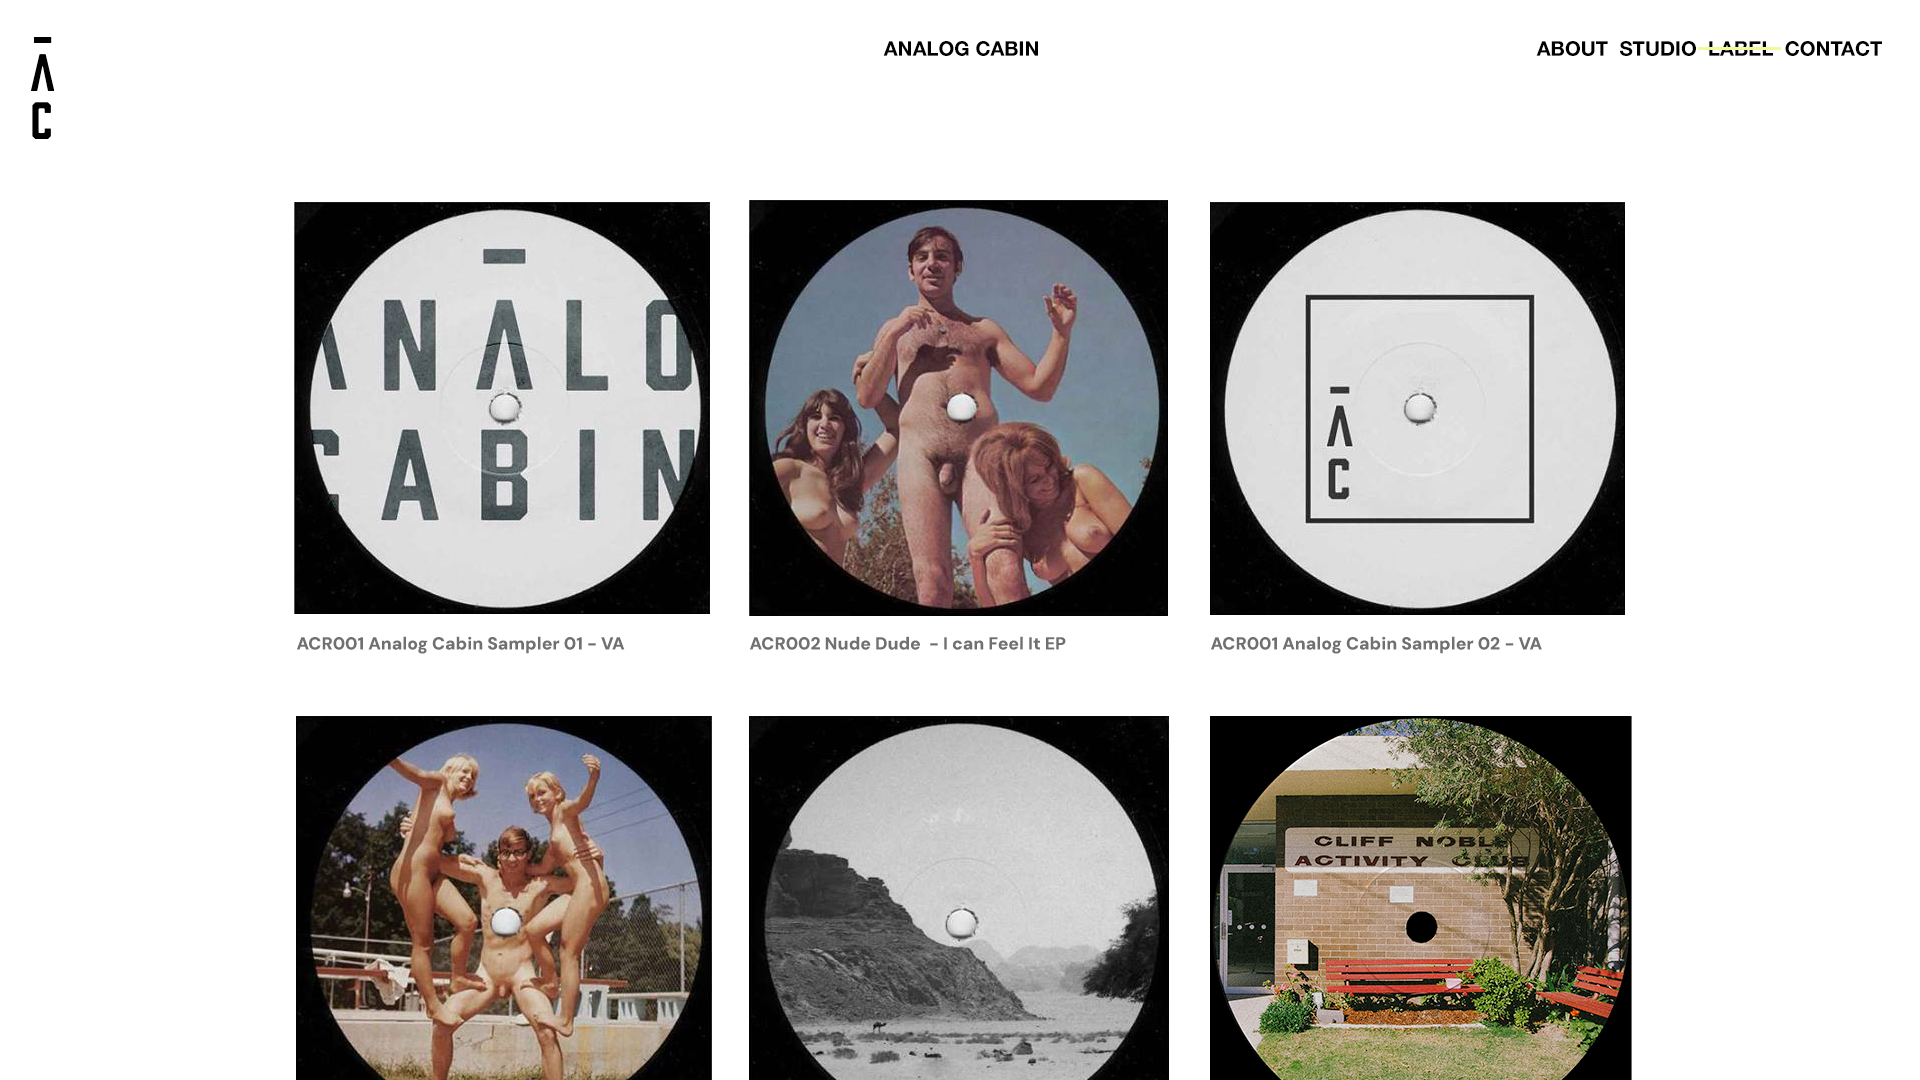Open the Analog Cabin Sampler 01 record cover
Viewport: 1920px width, 1080px height.
(502, 408)
